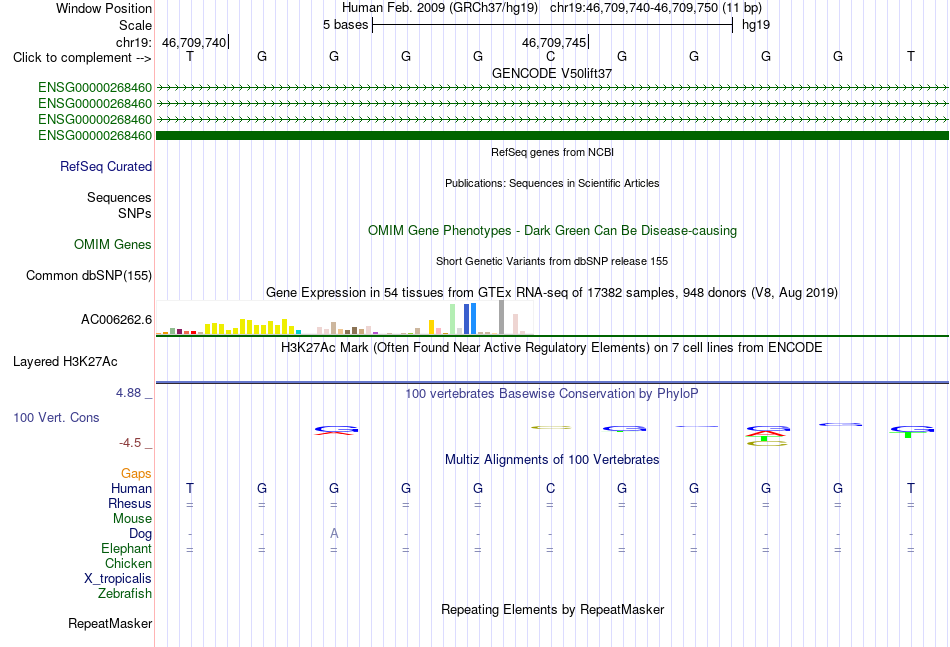Click the GENCODE V50lift37 track title
Viewport: 950px width, 647px height.
[x=552, y=73]
